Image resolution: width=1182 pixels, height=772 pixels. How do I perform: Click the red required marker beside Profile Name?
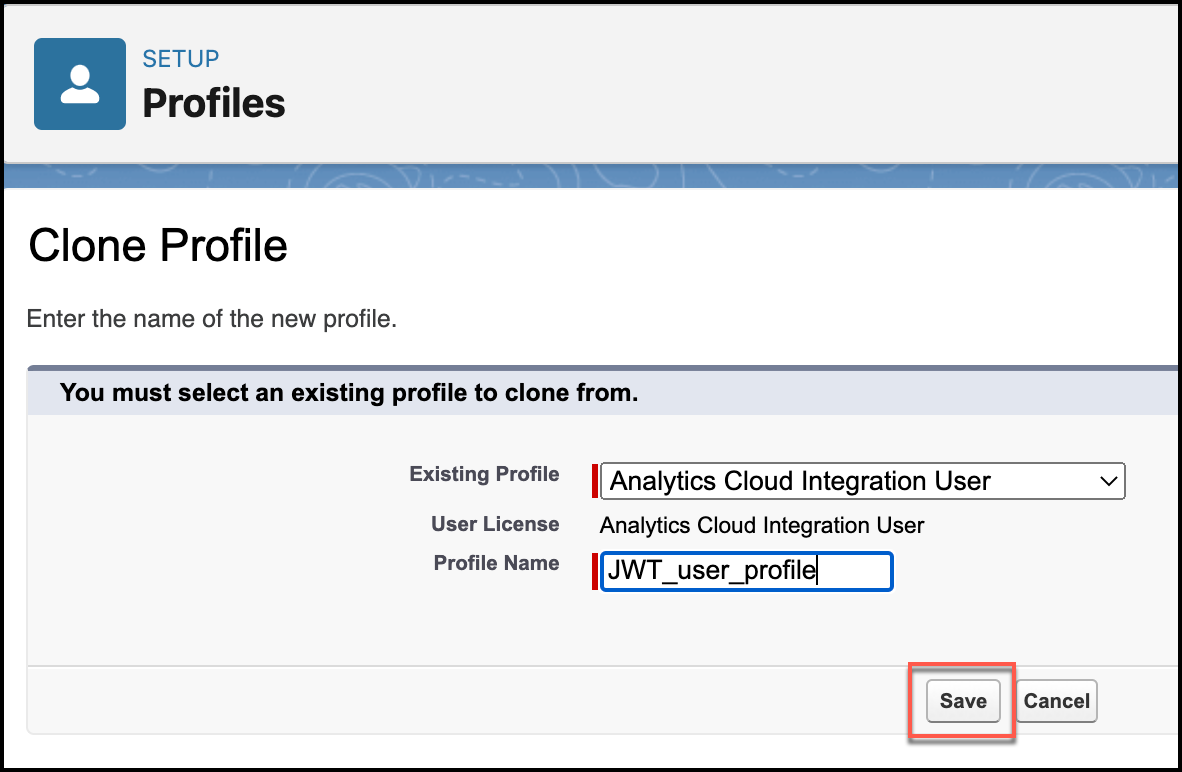[595, 572]
